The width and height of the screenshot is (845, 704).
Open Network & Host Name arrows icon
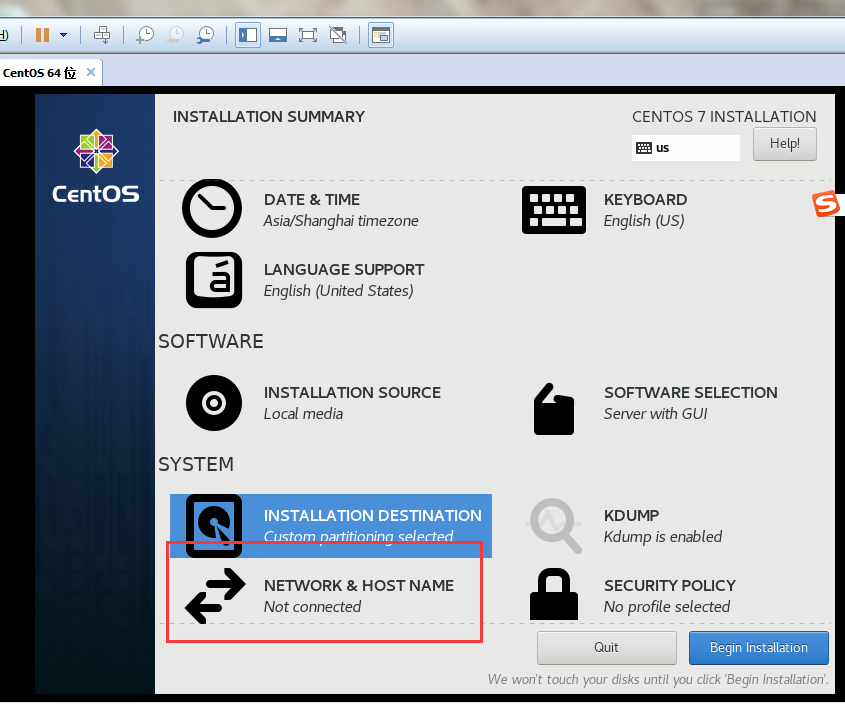215,596
